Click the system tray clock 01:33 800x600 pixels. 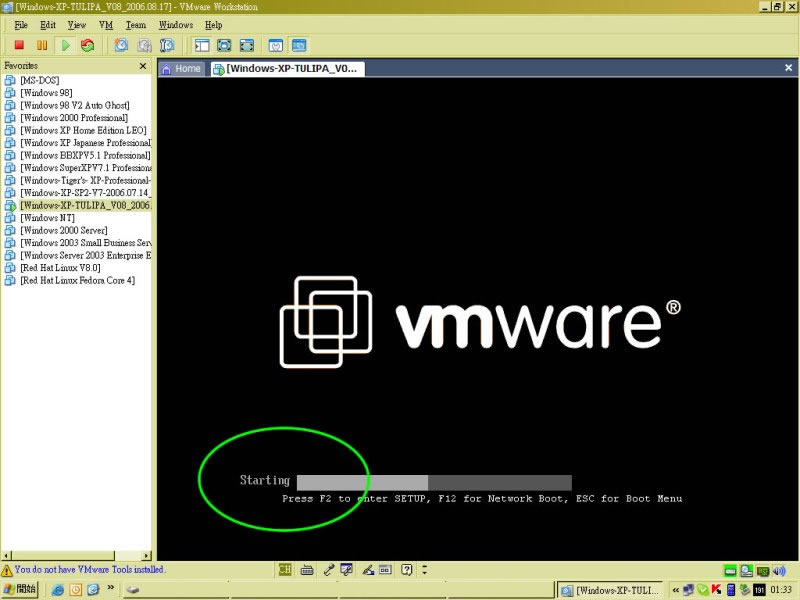click(x=781, y=590)
